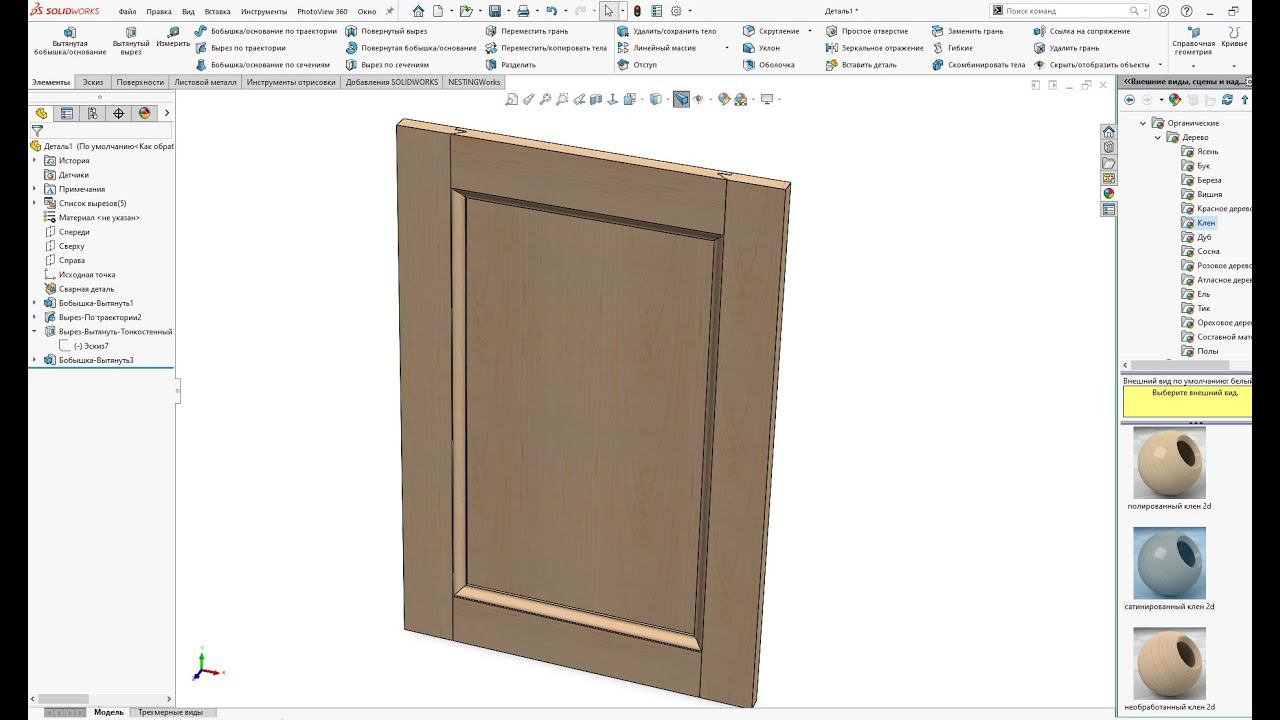The image size is (1280, 720).
Task: Click the Rebuild traffic light icon
Action: [637, 11]
